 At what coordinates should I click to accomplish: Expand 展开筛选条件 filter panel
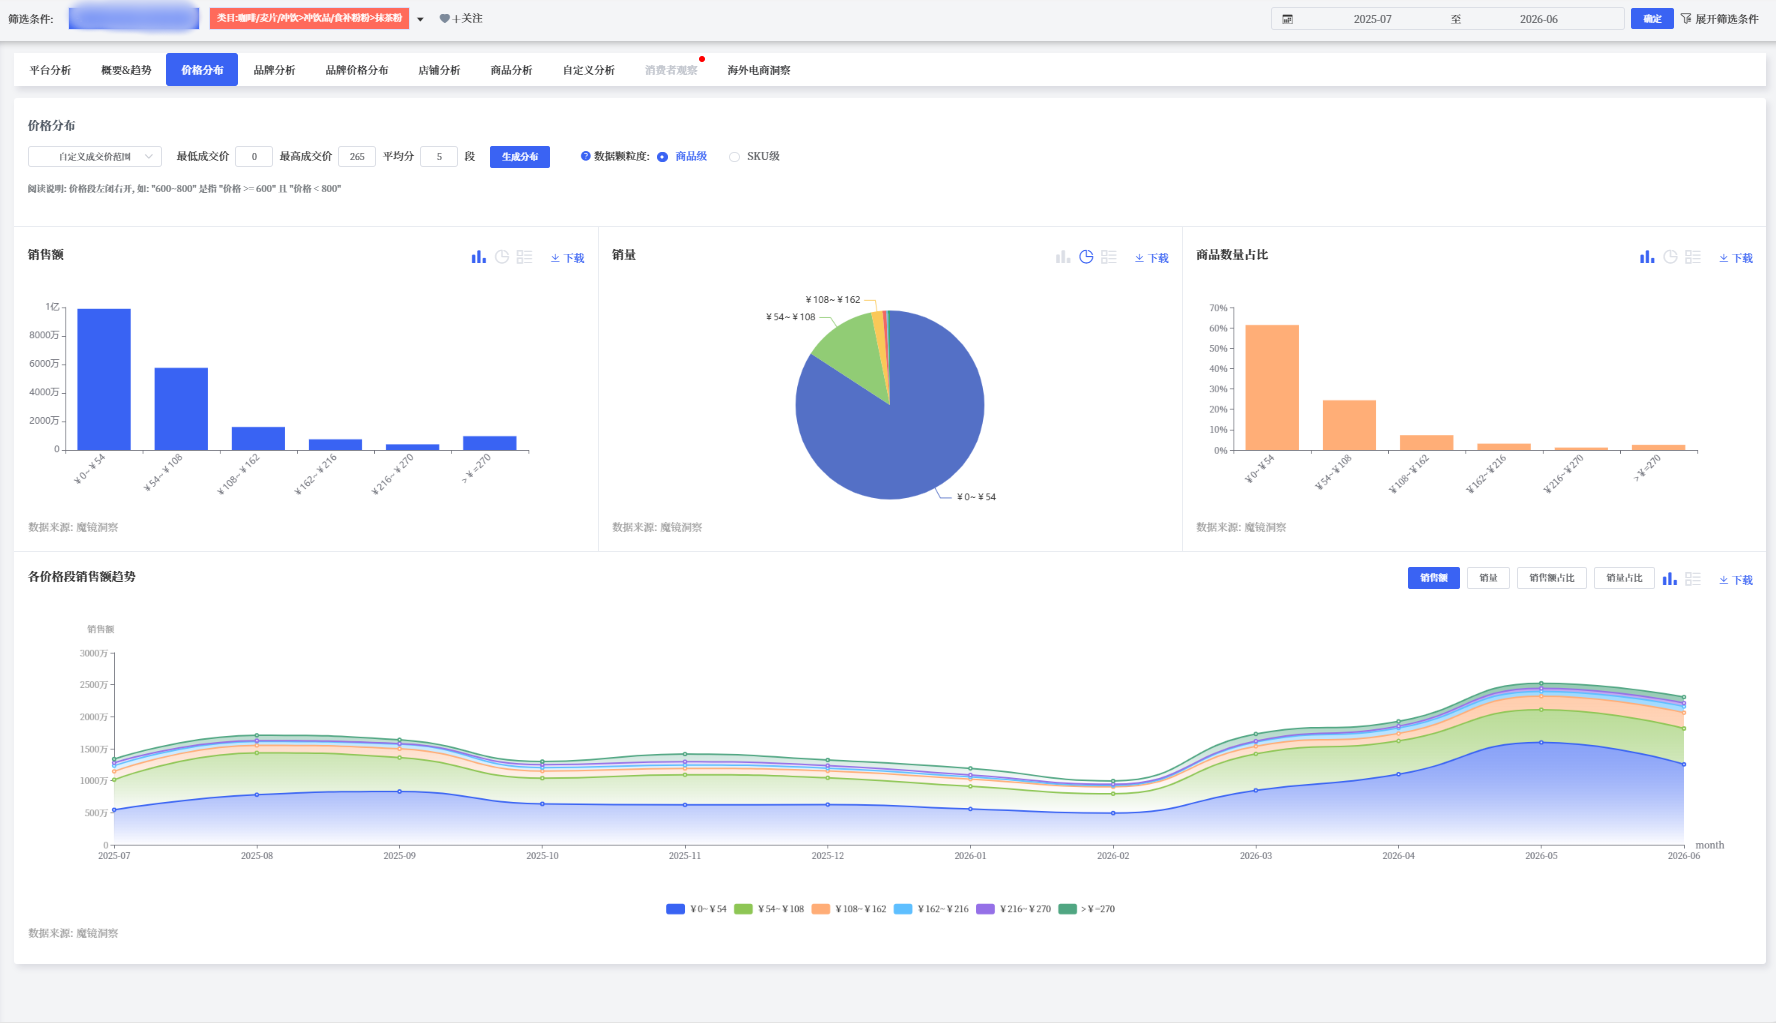pos(1719,19)
